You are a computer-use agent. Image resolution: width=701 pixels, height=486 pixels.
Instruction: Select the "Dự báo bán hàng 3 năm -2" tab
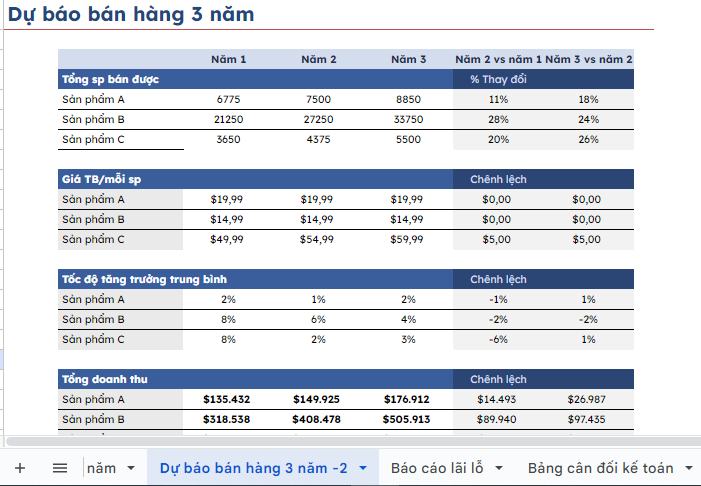[x=253, y=468]
